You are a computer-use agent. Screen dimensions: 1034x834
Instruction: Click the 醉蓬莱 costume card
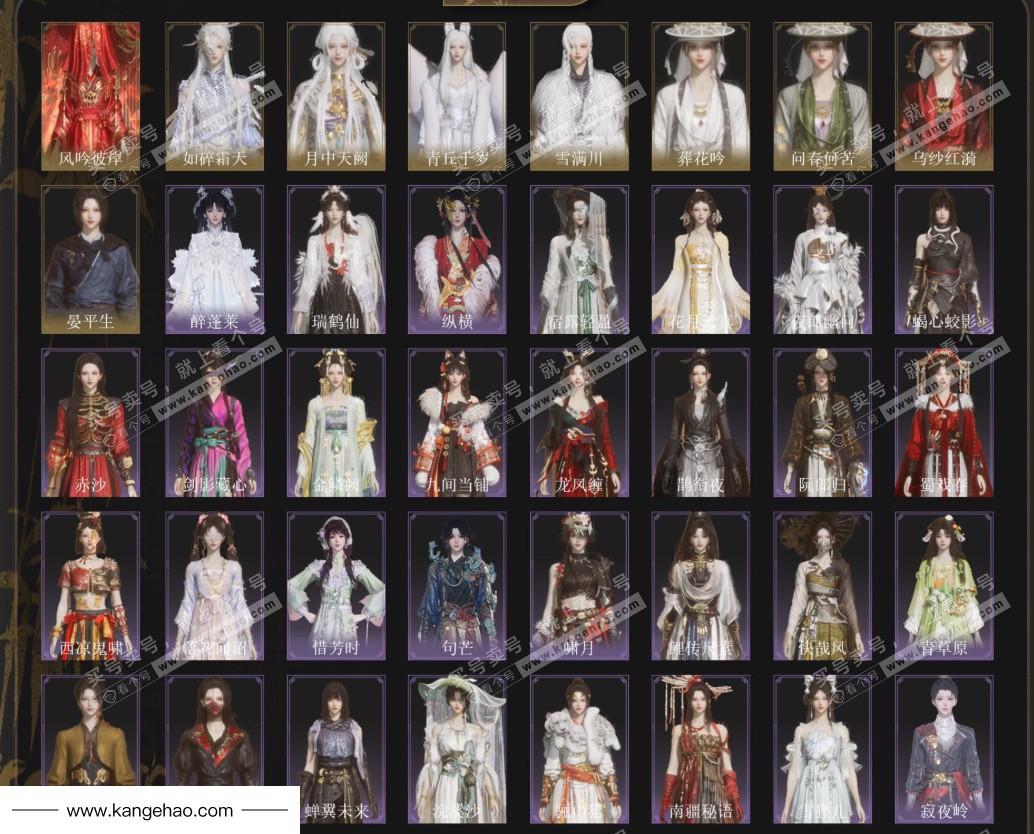(x=214, y=260)
